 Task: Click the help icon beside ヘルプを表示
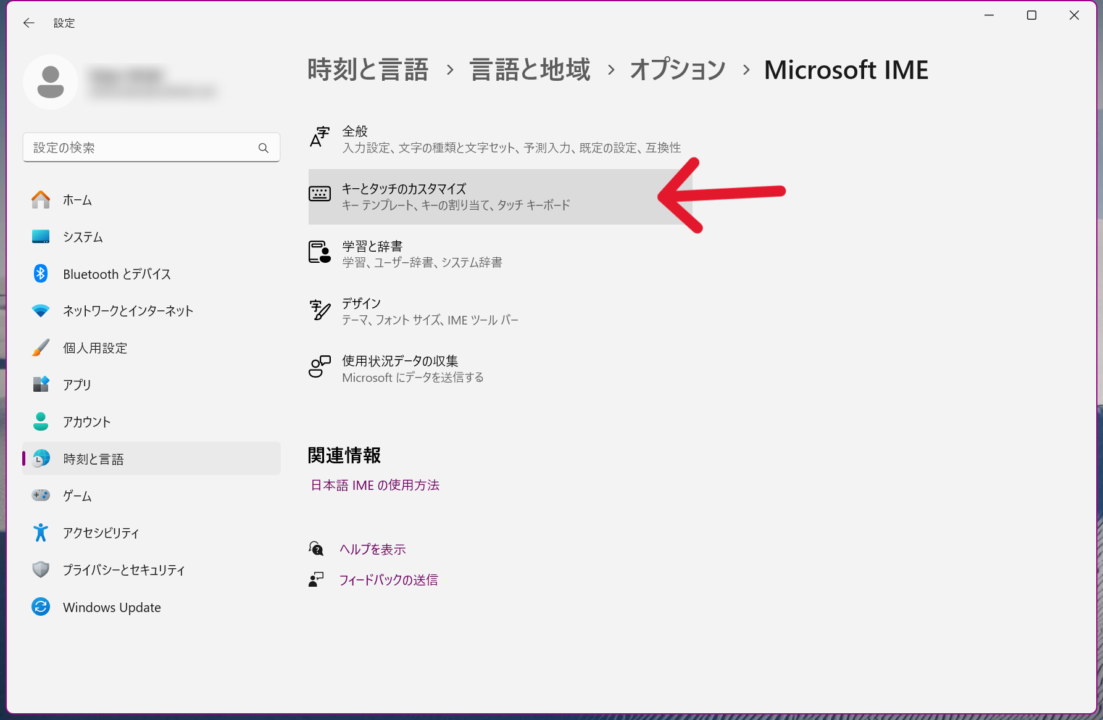coord(316,549)
